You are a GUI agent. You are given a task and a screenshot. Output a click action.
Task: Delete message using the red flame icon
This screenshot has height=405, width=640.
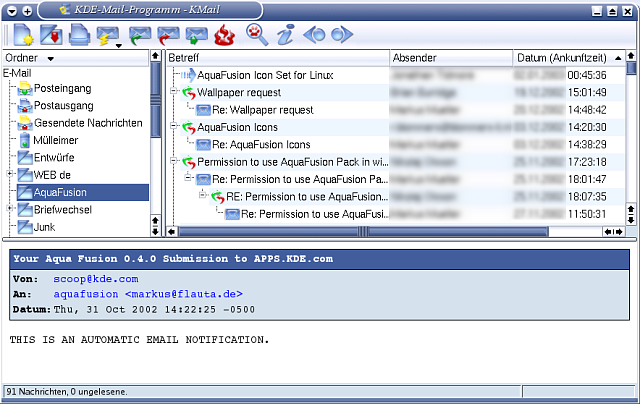(x=224, y=35)
